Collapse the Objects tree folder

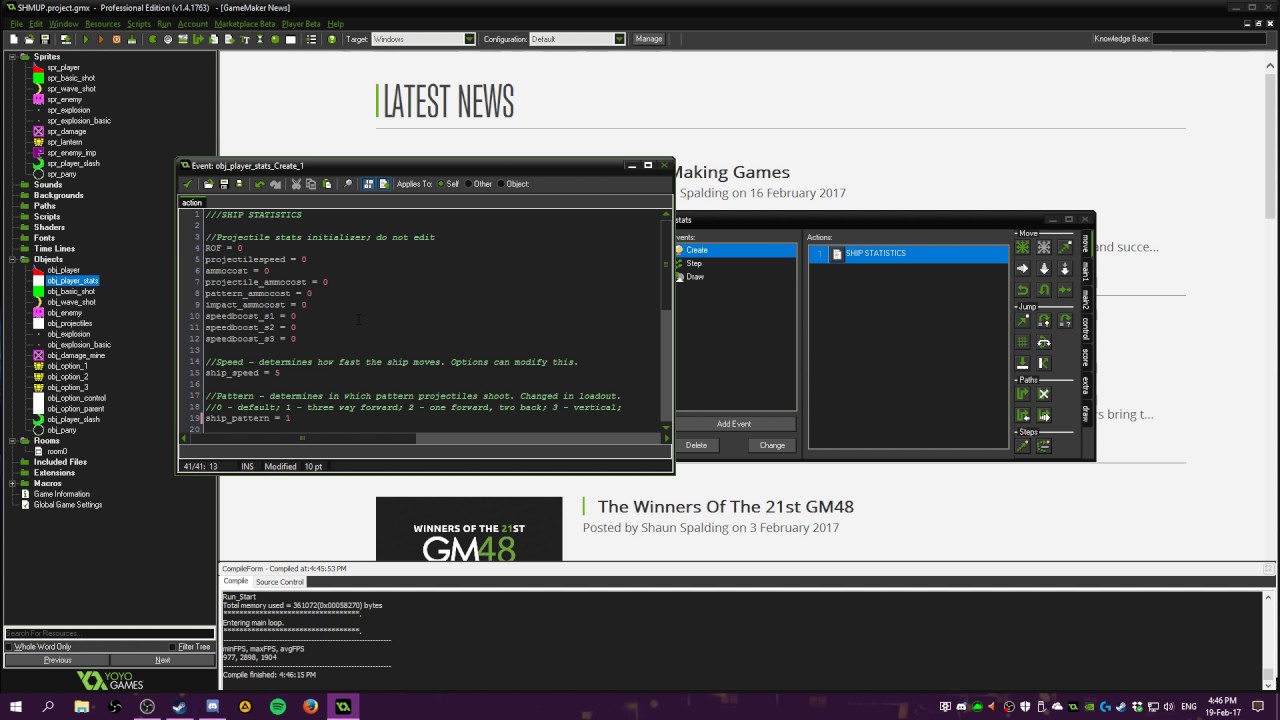point(13,259)
